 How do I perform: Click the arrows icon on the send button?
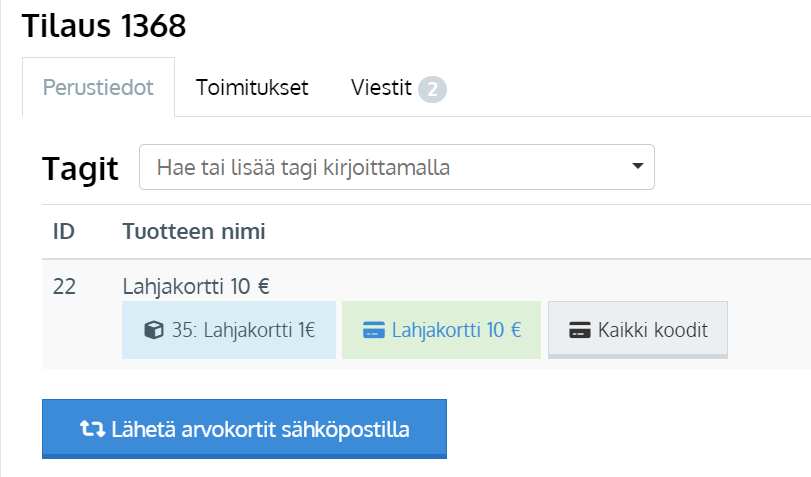tap(92, 429)
